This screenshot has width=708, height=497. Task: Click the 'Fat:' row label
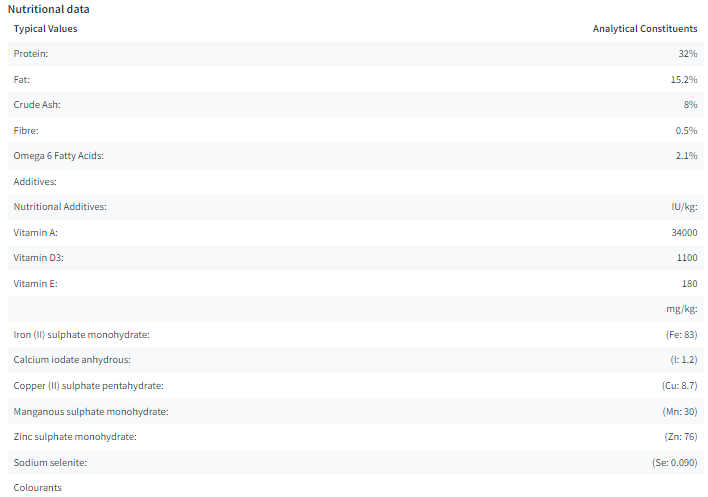point(22,79)
